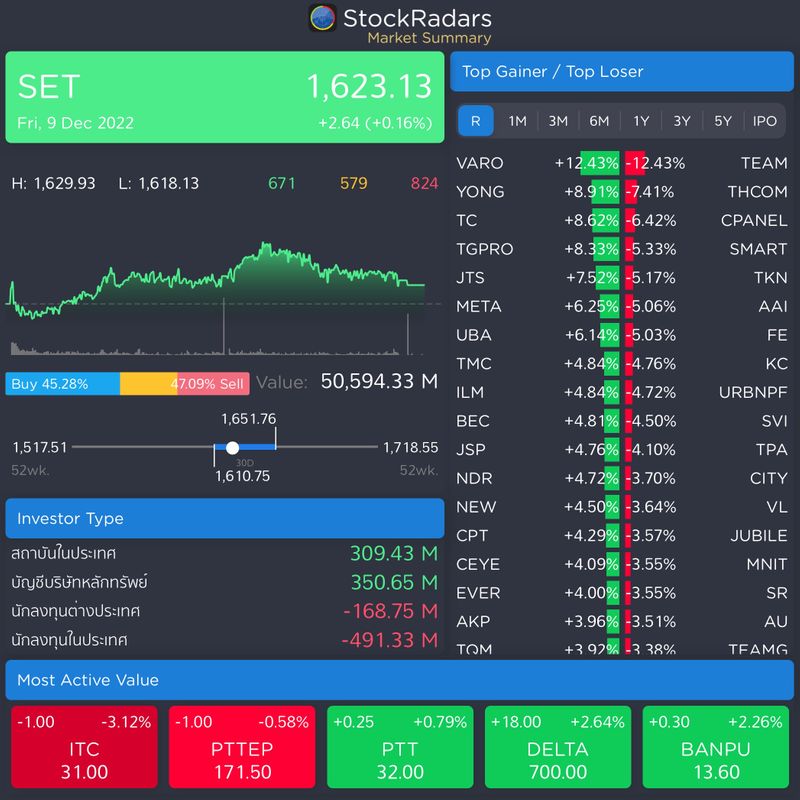Click the 30D marker on 52-week slider

232,448
